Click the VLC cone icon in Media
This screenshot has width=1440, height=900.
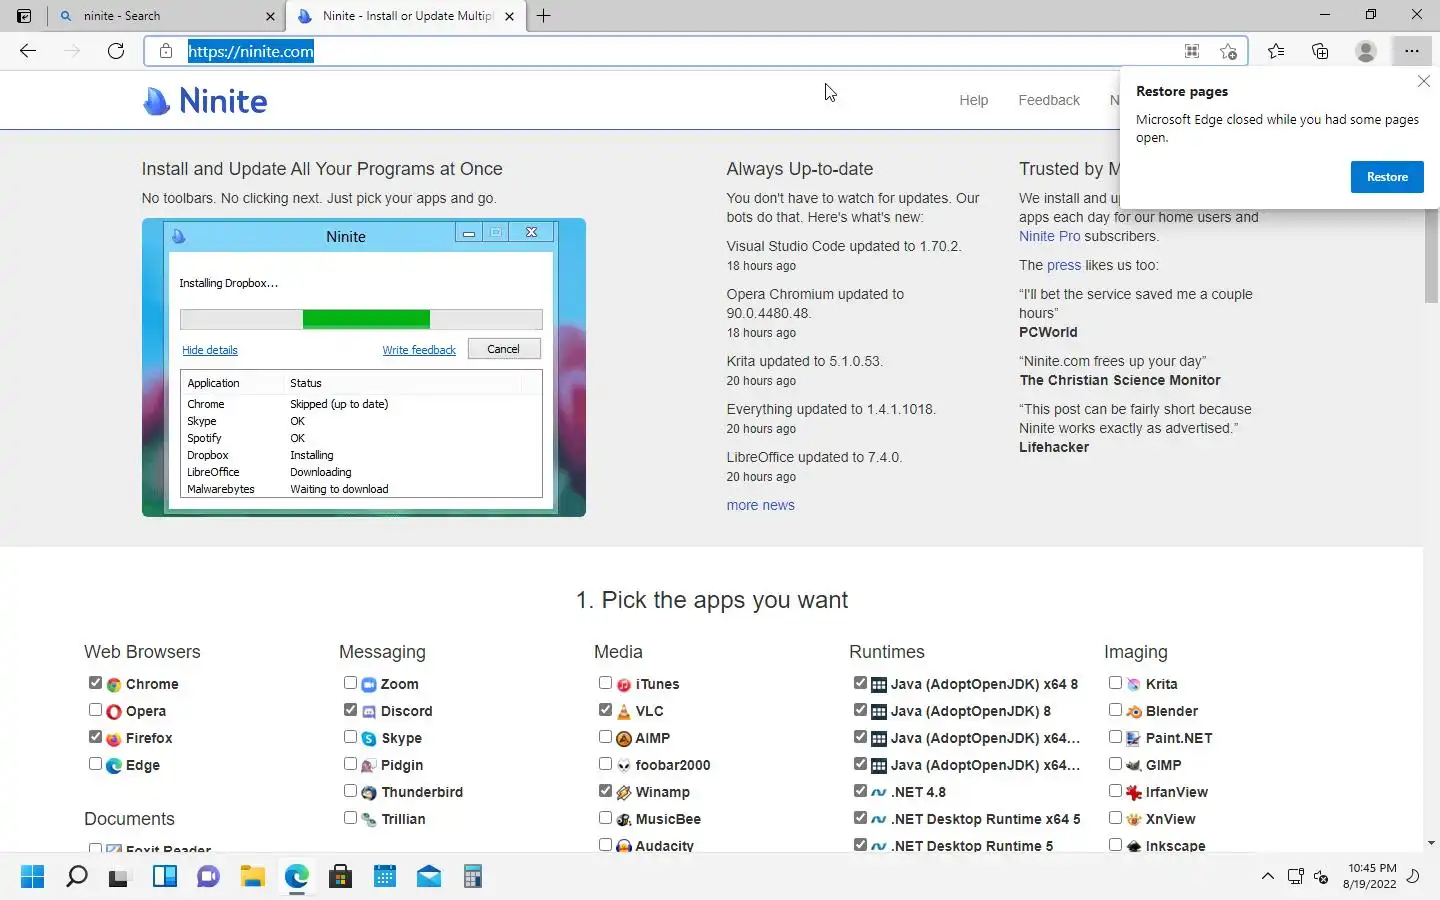(624, 712)
